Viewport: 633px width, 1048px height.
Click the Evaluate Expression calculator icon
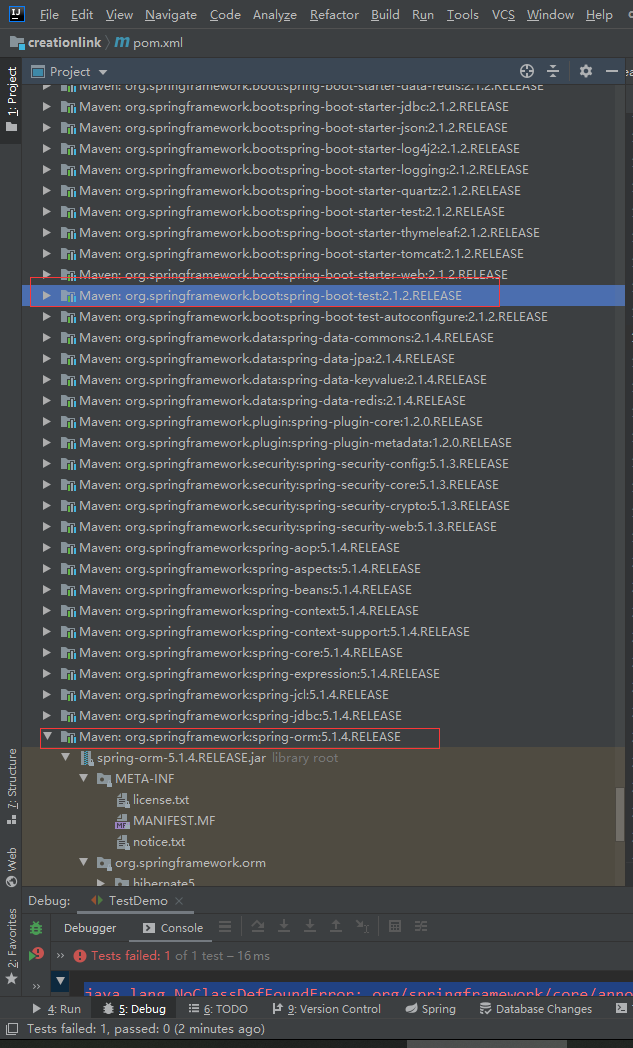(395, 926)
